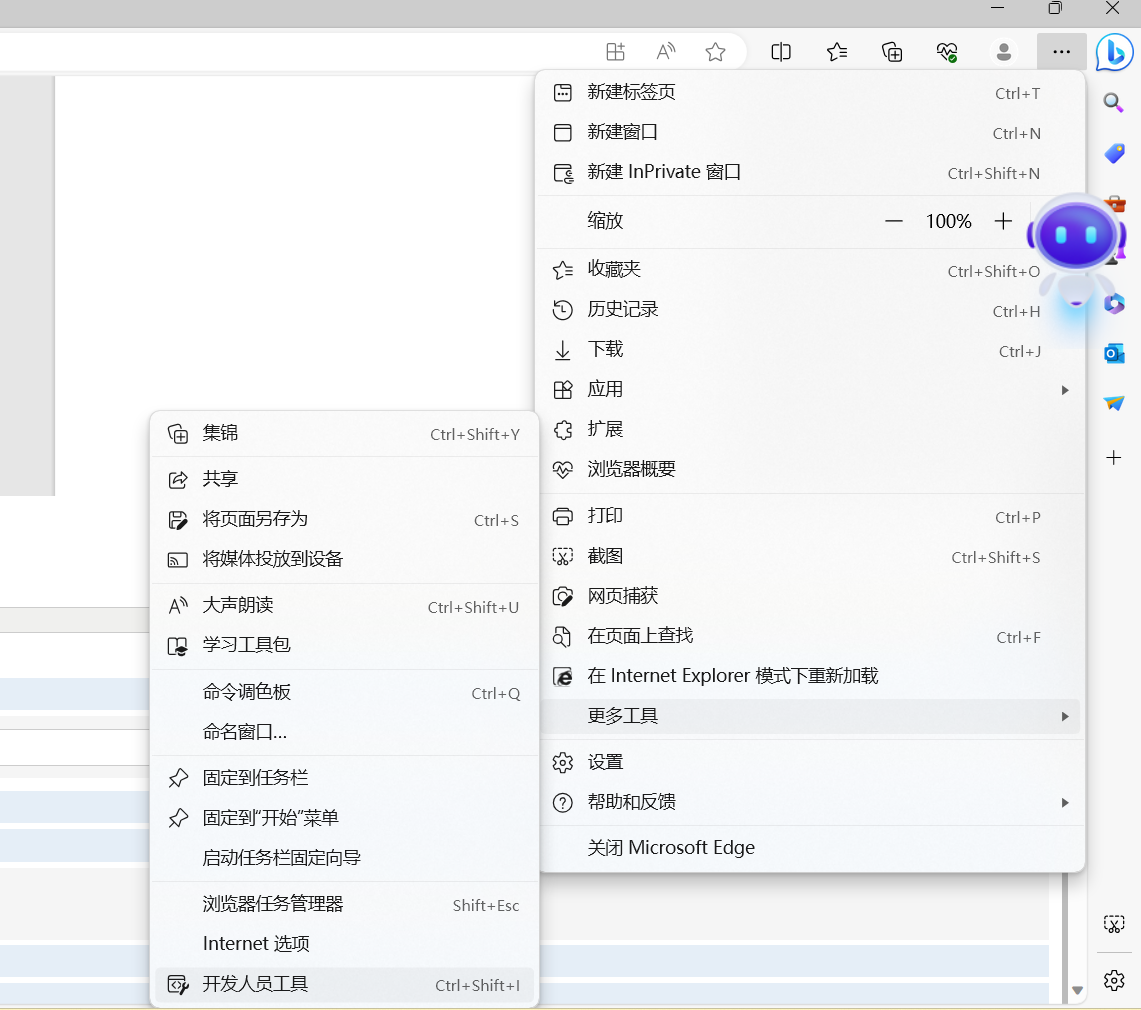The image size is (1141, 1010).
Task: Choose 网页捕获 menu entry
Action: point(811,597)
